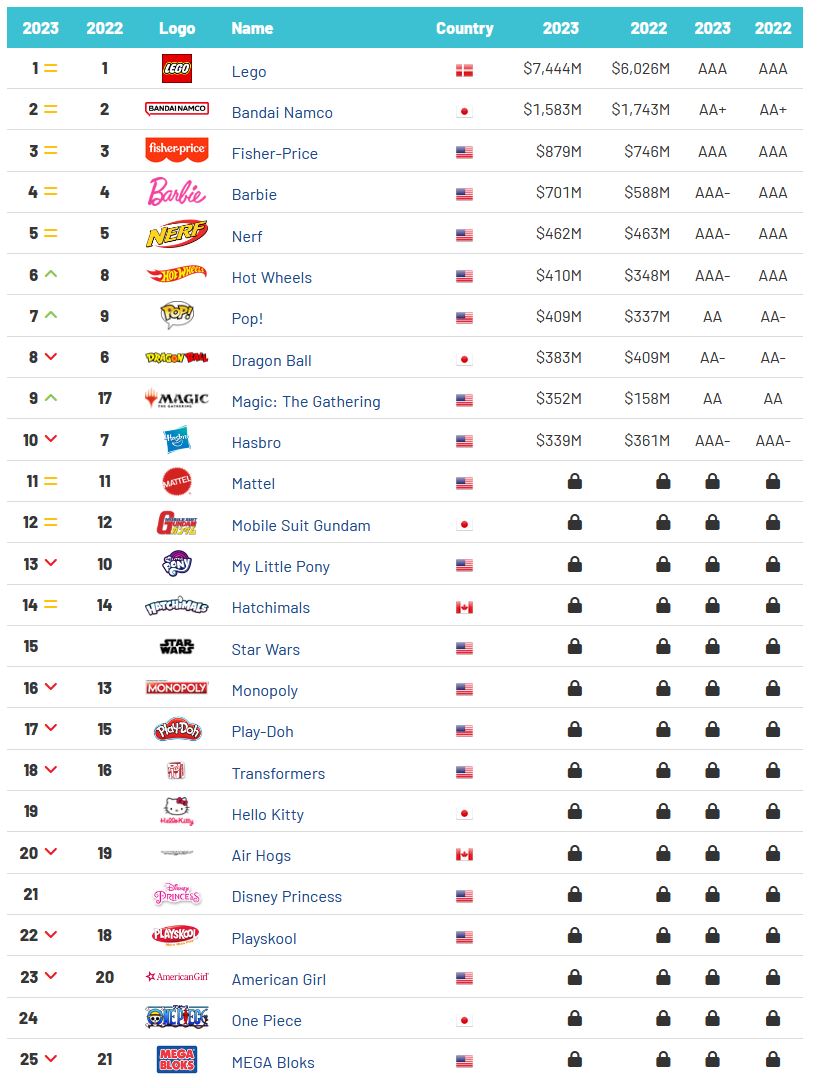Click the Denmark flag in Lego row
Viewport: 817px width, 1088px height.
pyautogui.click(x=464, y=71)
